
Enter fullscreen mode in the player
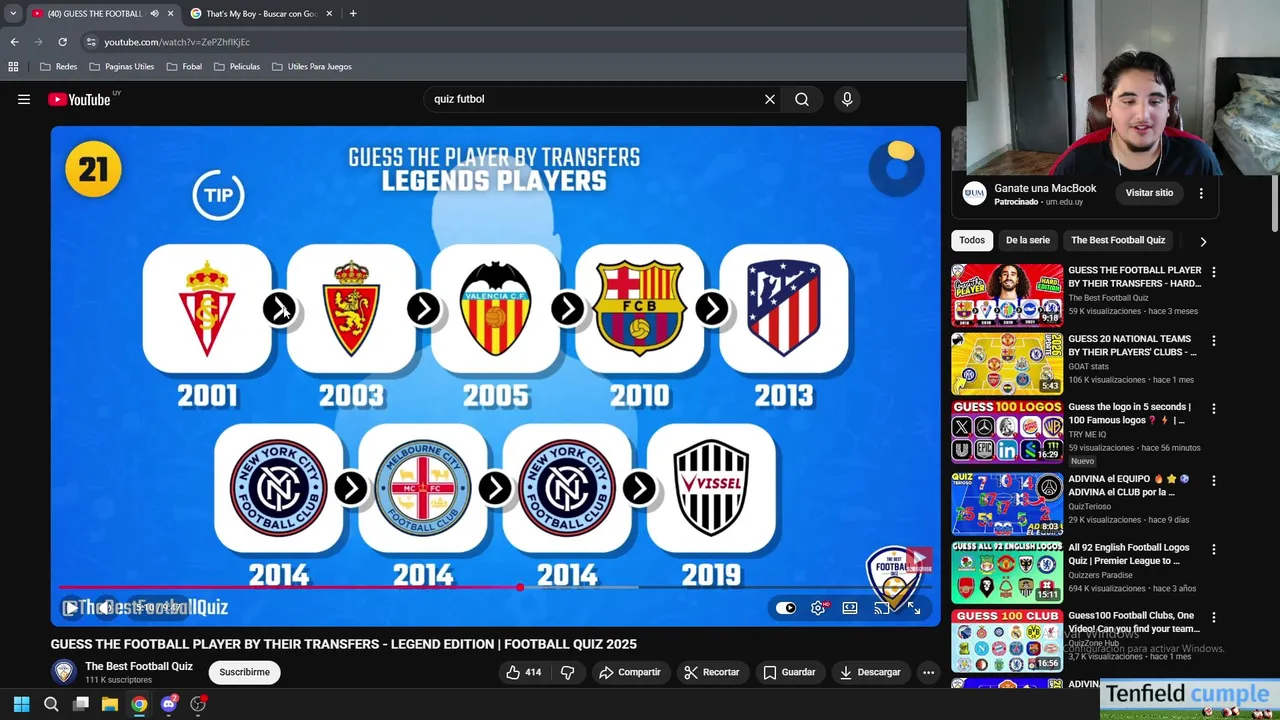(x=914, y=608)
